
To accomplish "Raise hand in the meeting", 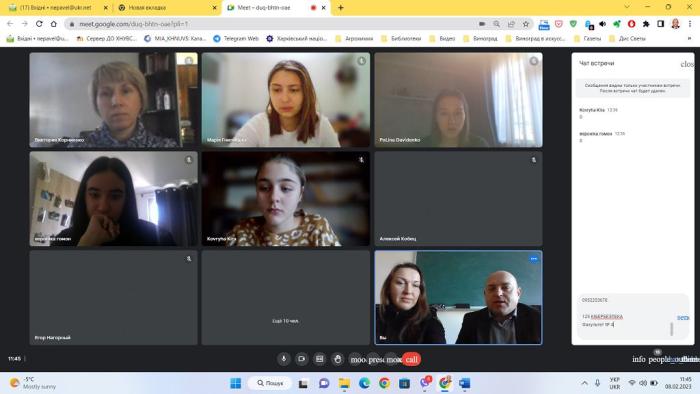I will click(338, 359).
